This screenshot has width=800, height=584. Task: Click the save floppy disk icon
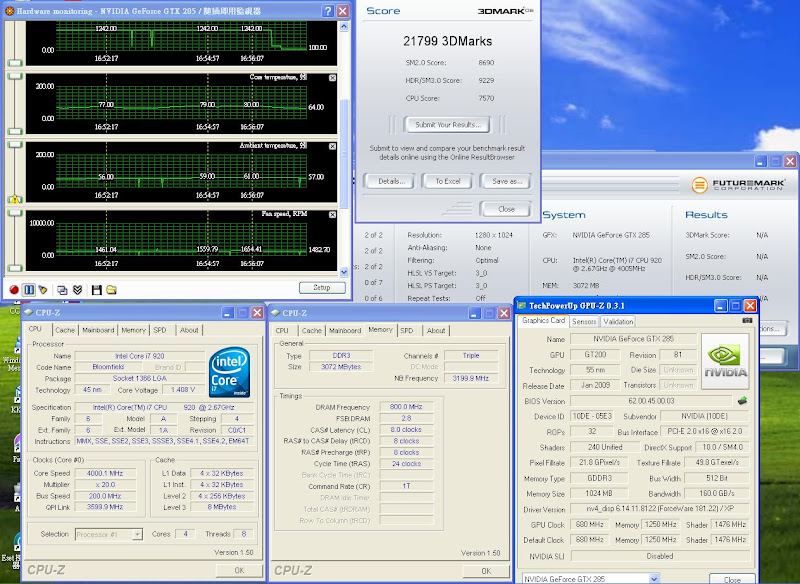(96, 289)
